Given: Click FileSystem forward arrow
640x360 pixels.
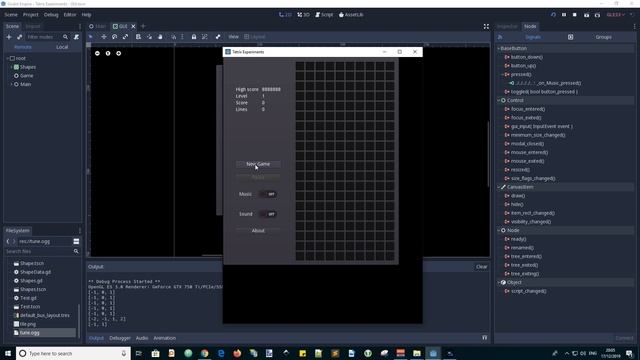Looking at the screenshot, I should click(x=13, y=241).
